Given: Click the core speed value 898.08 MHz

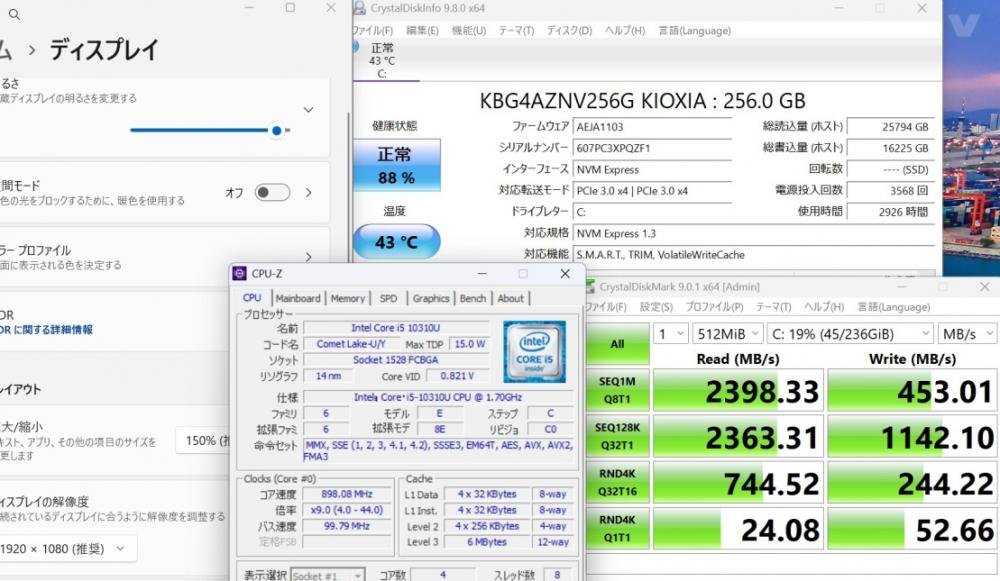Looking at the screenshot, I should click(347, 494).
